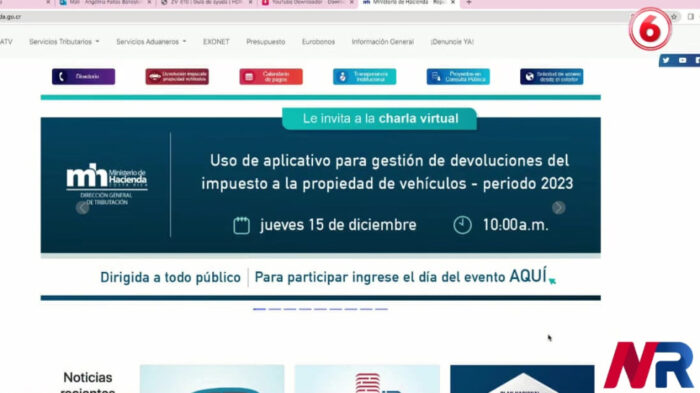Open the Calendario de pagos button
The image size is (700, 393).
click(271, 76)
